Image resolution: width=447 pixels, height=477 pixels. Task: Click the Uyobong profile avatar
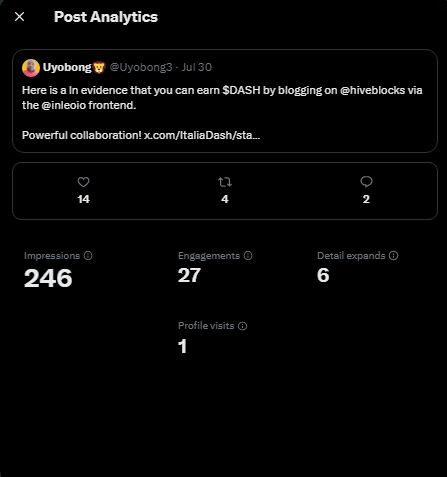click(x=31, y=68)
